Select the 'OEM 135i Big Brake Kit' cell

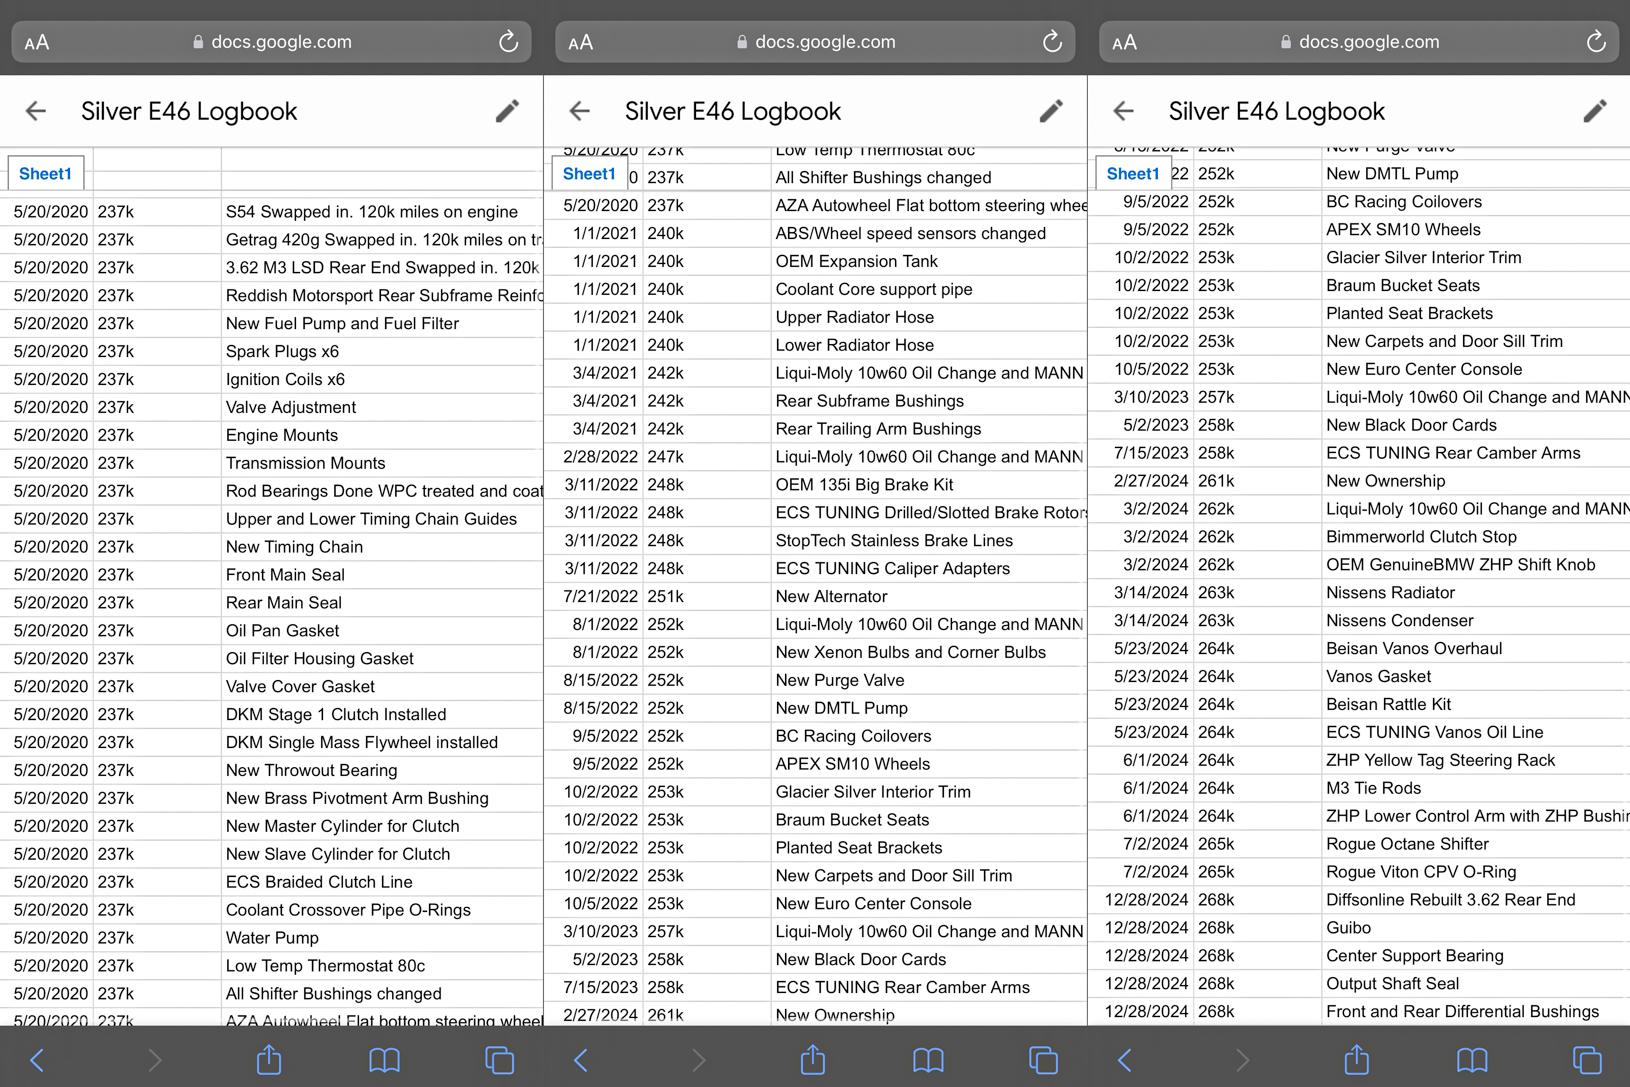tap(864, 484)
